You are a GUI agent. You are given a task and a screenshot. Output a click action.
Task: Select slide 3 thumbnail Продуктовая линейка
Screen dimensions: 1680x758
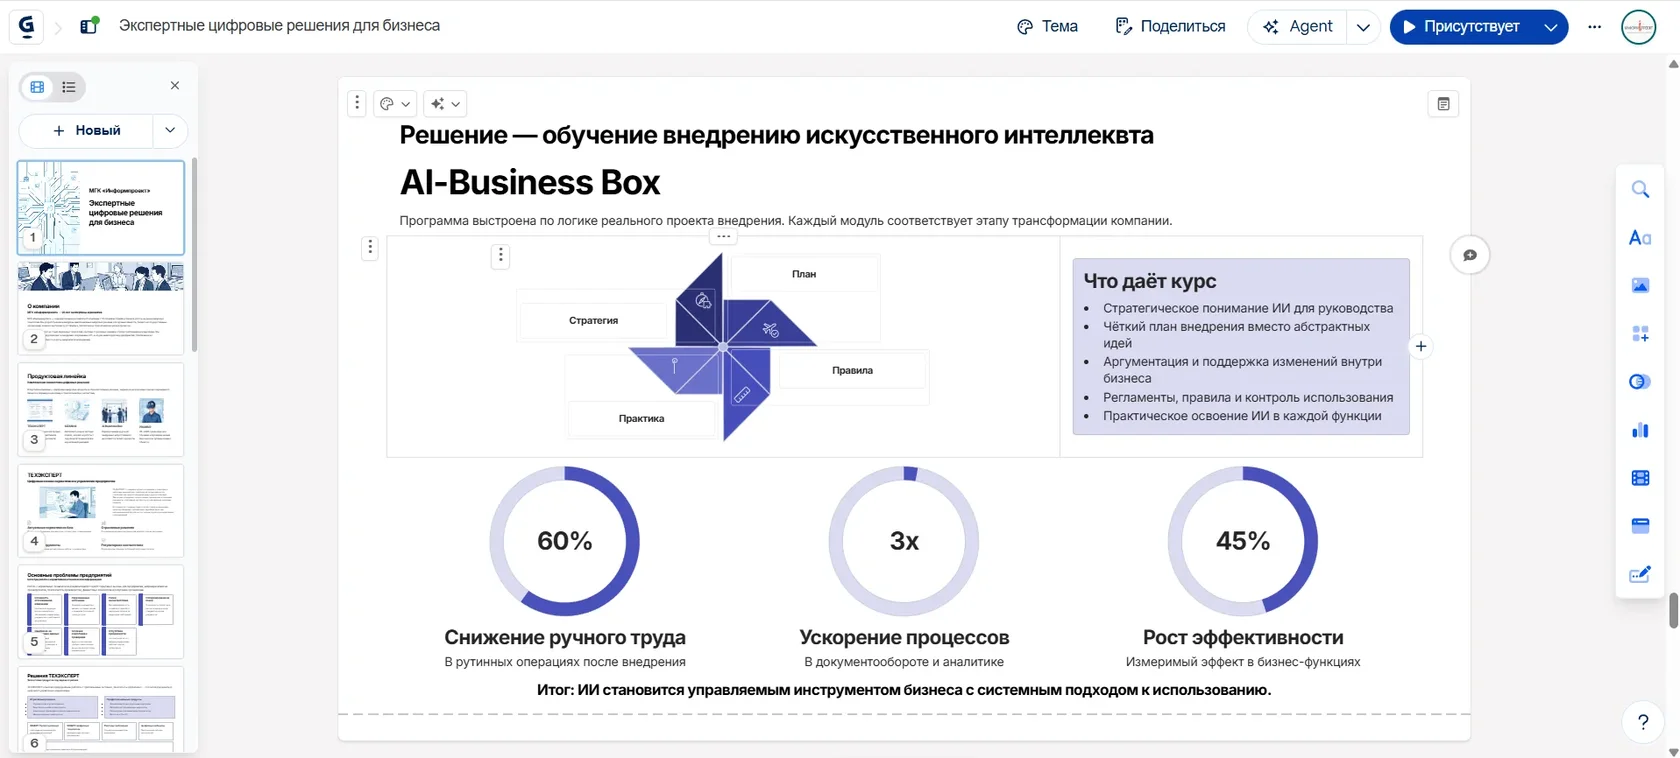[x=101, y=410]
